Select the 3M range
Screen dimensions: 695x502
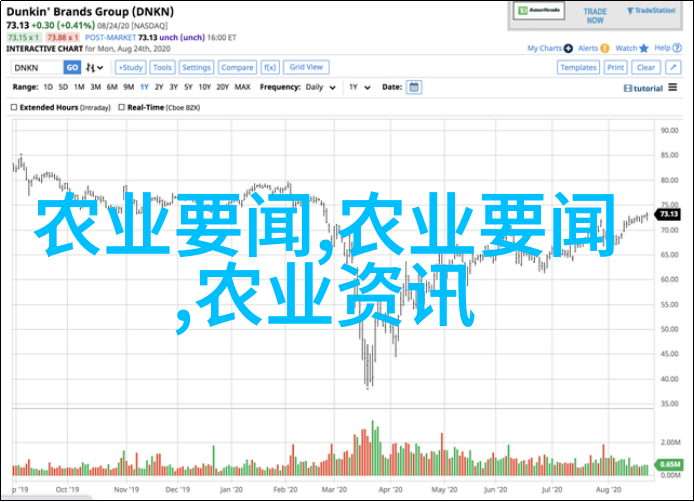coord(95,87)
